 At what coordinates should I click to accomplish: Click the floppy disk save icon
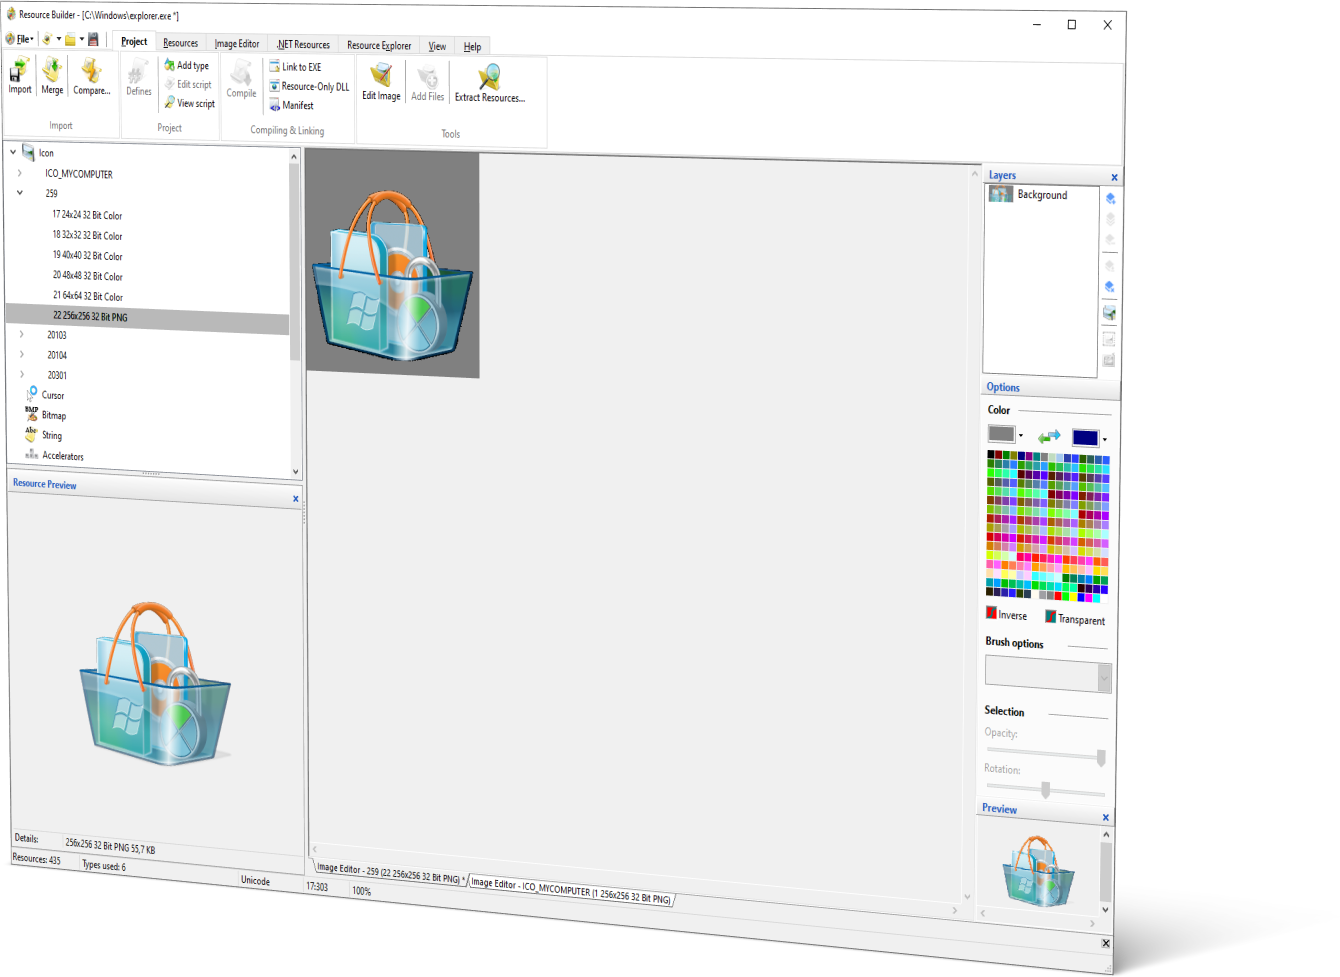(93, 39)
